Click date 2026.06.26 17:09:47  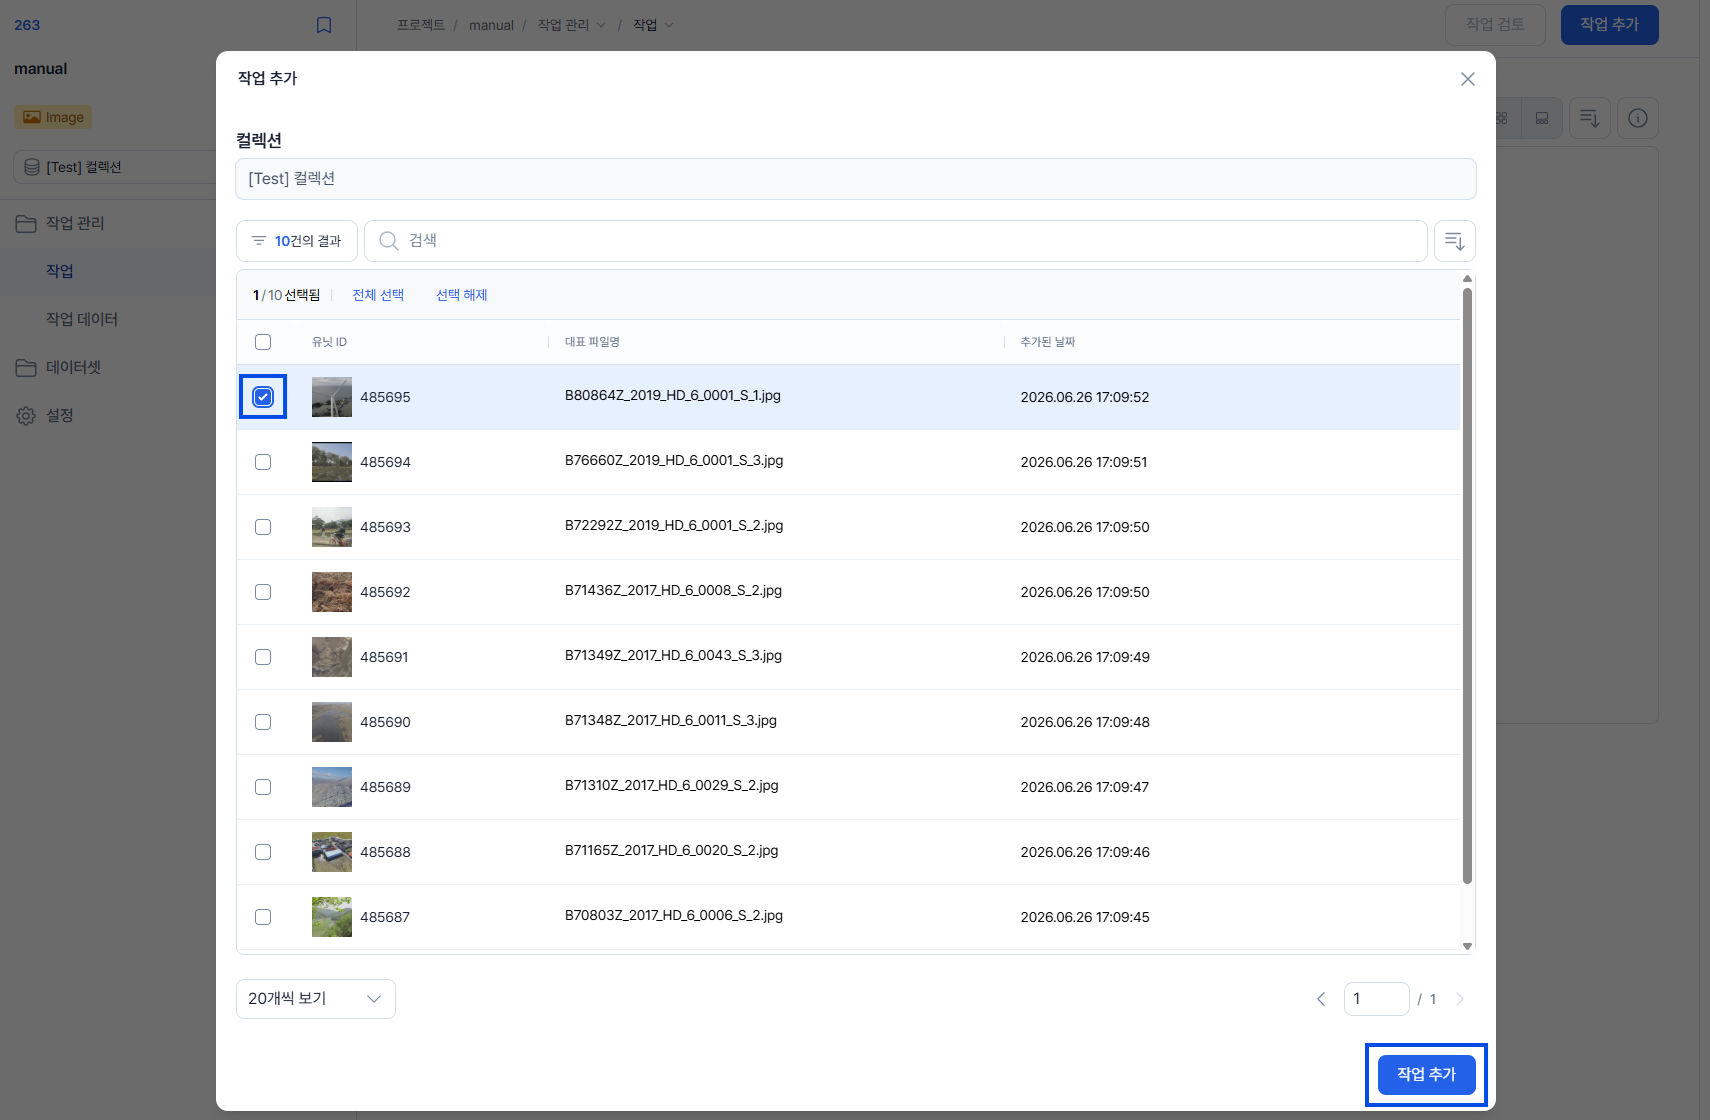[1085, 787]
